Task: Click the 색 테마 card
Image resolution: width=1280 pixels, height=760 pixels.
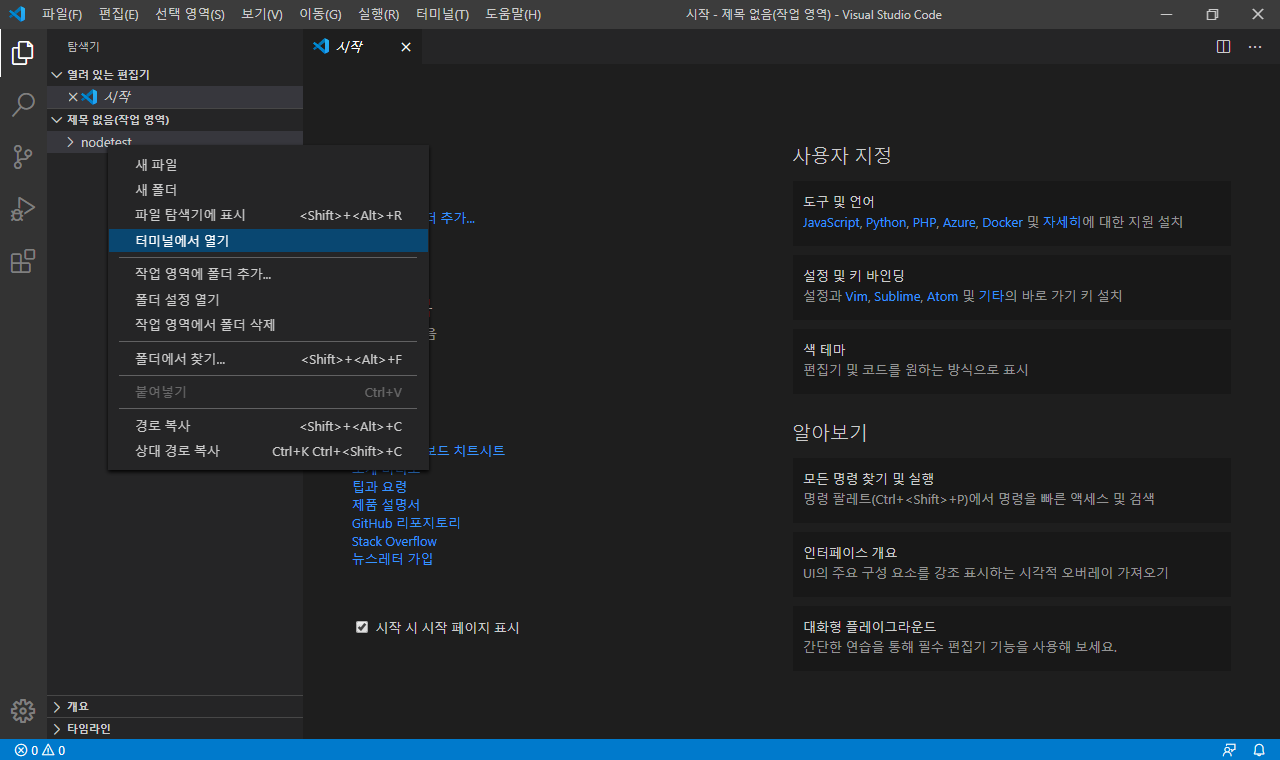Action: pyautogui.click(x=1012, y=360)
